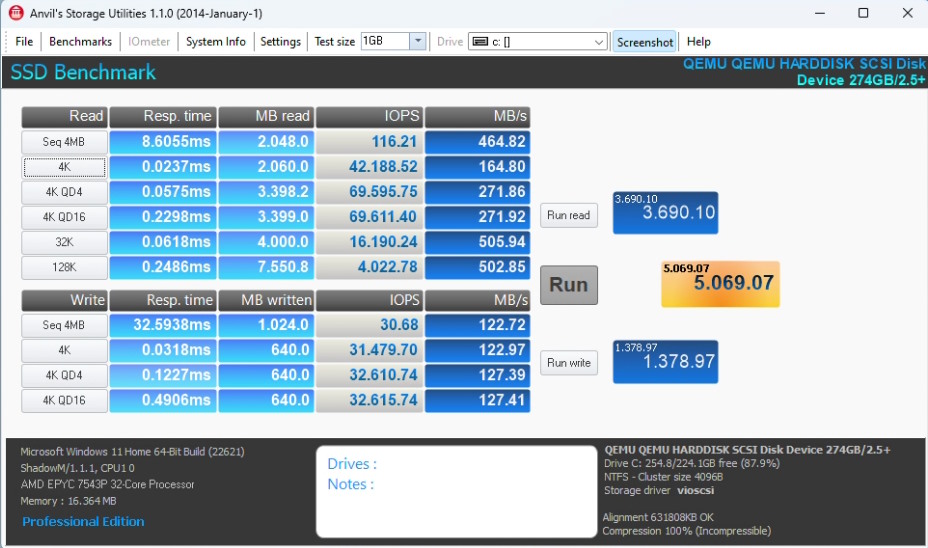Click the Screenshot toolbar button
The height and width of the screenshot is (548, 928).
pos(645,42)
